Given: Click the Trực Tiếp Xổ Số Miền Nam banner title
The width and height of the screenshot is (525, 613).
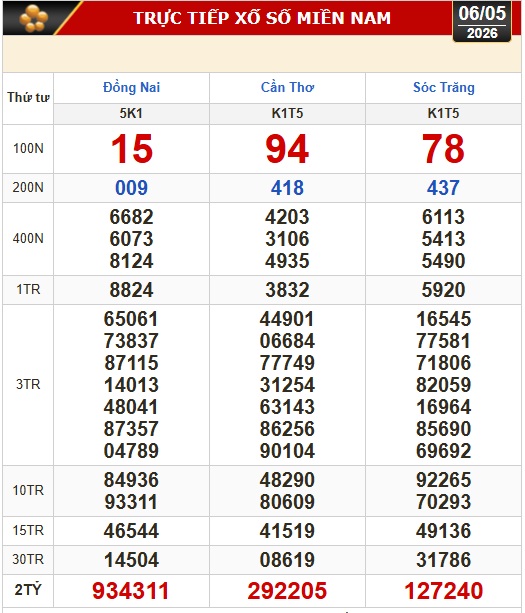Looking at the screenshot, I should [x=262, y=18].
